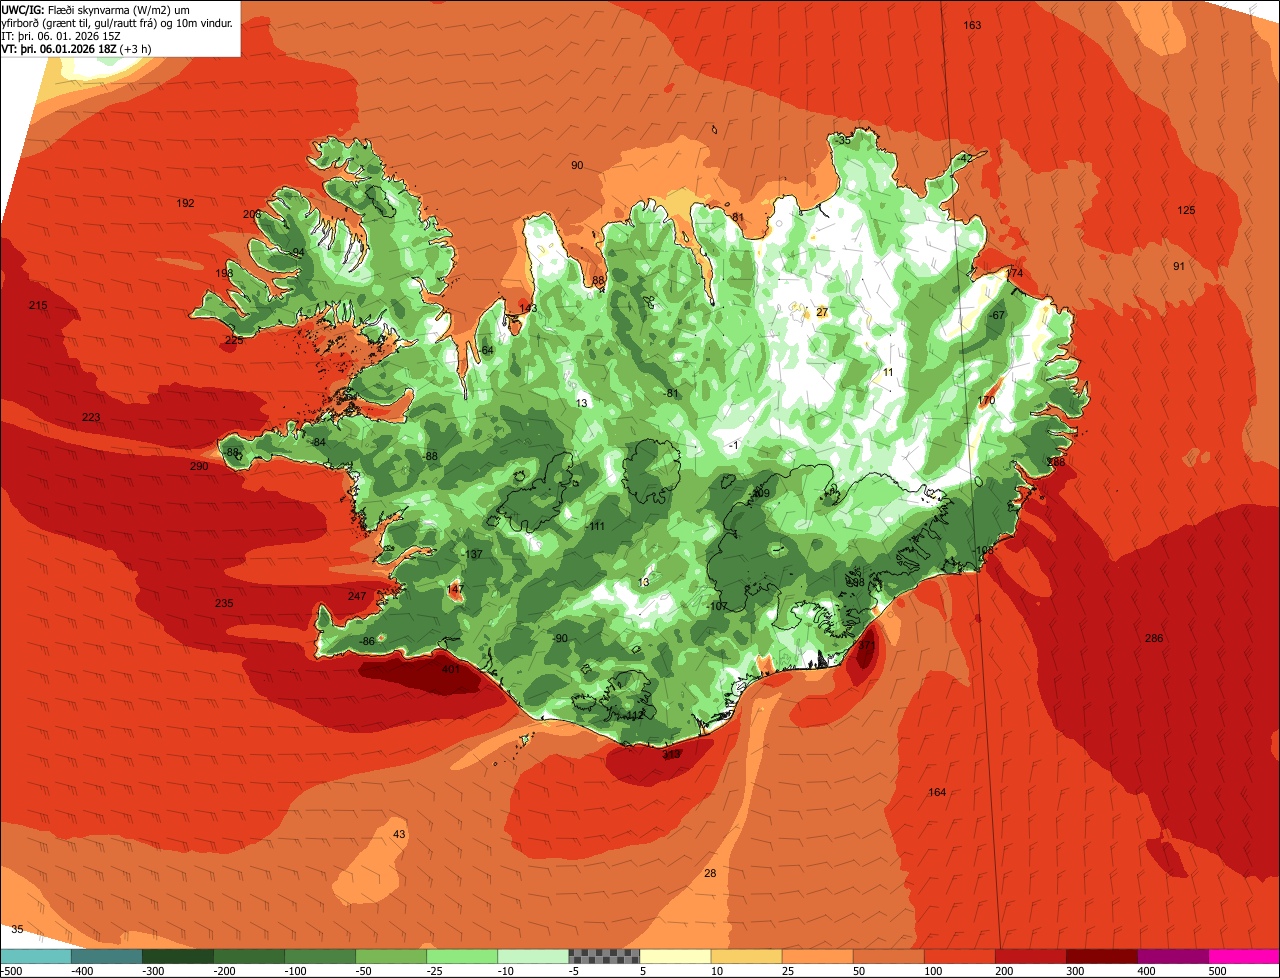Image resolution: width=1280 pixels, height=978 pixels.
Task: Click the map value 286
Action: (1154, 638)
